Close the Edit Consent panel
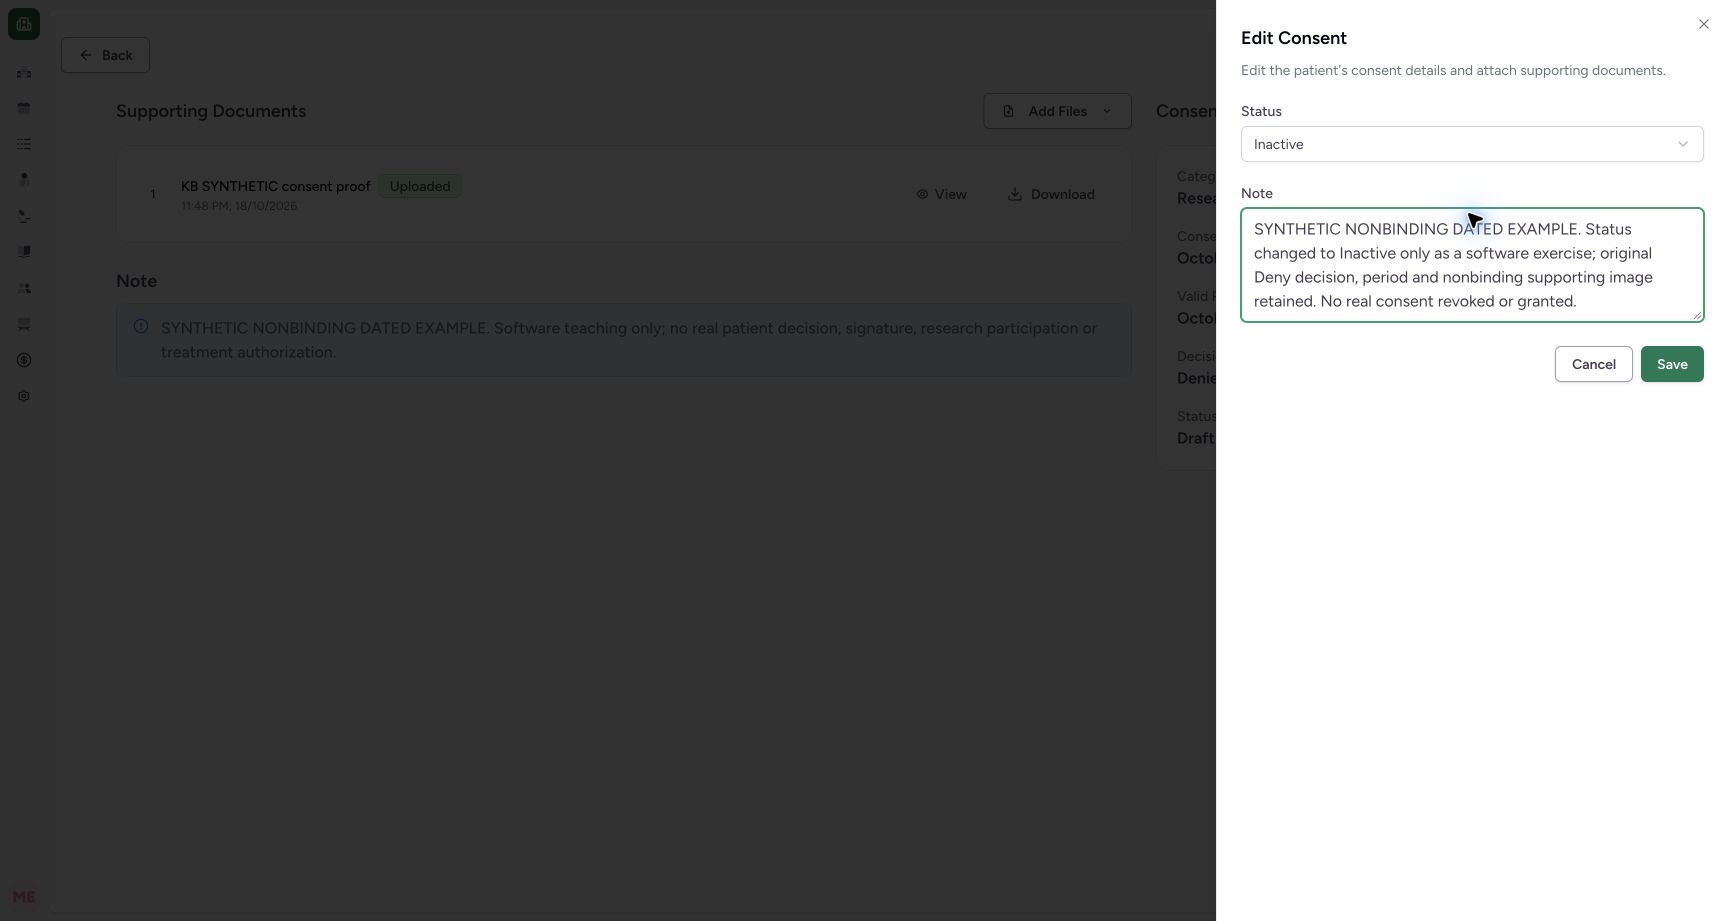 [x=1704, y=24]
